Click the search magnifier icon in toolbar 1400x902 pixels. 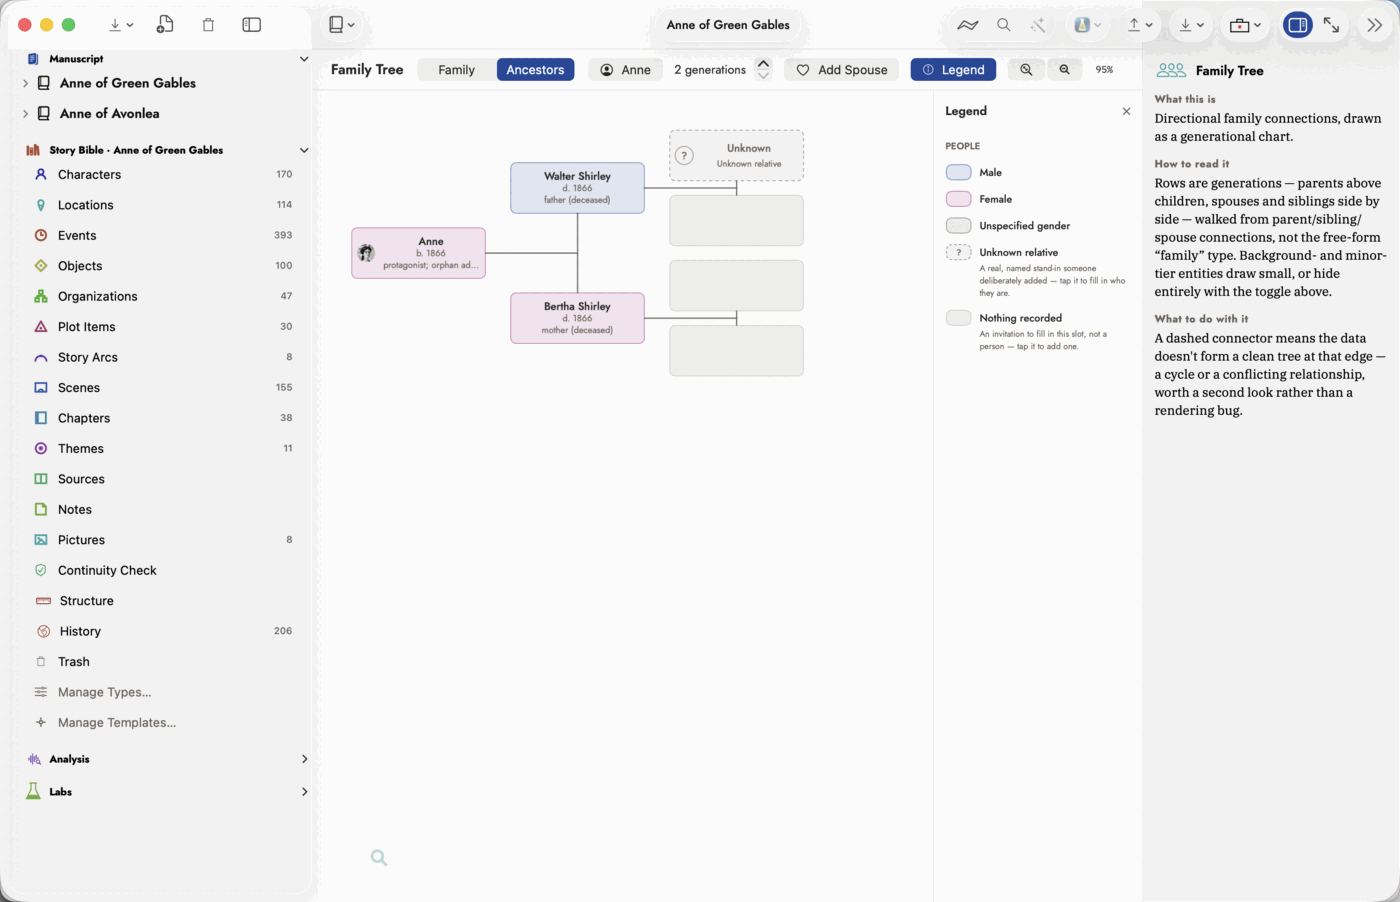coord(1004,25)
